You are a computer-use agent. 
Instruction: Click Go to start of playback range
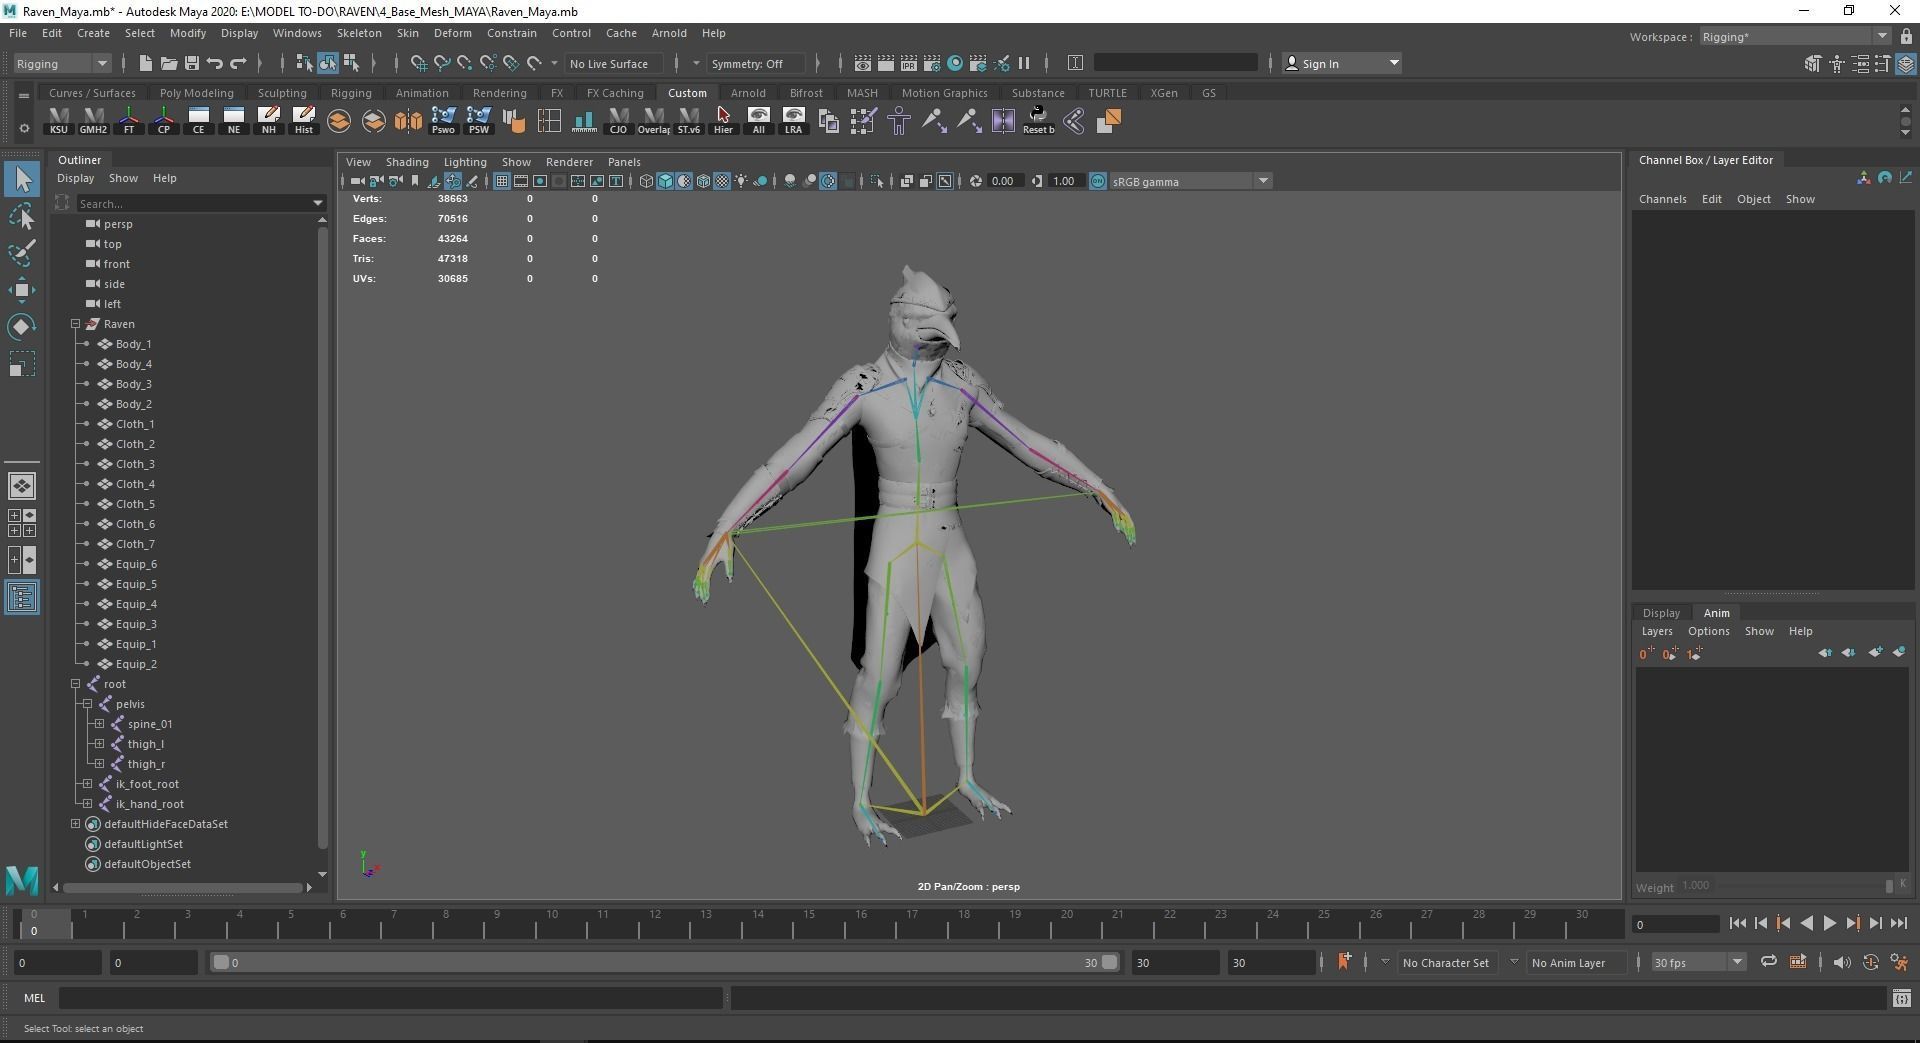[1737, 923]
